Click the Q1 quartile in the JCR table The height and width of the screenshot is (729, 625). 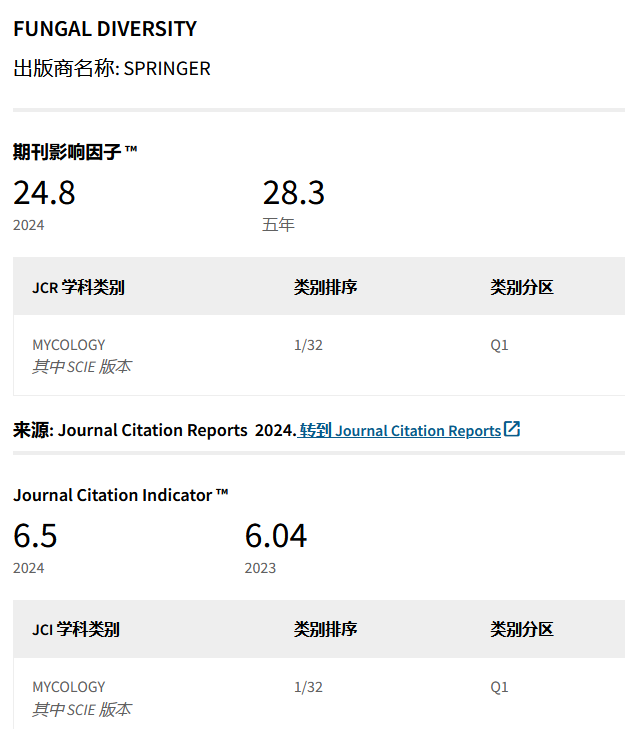pyautogui.click(x=499, y=345)
